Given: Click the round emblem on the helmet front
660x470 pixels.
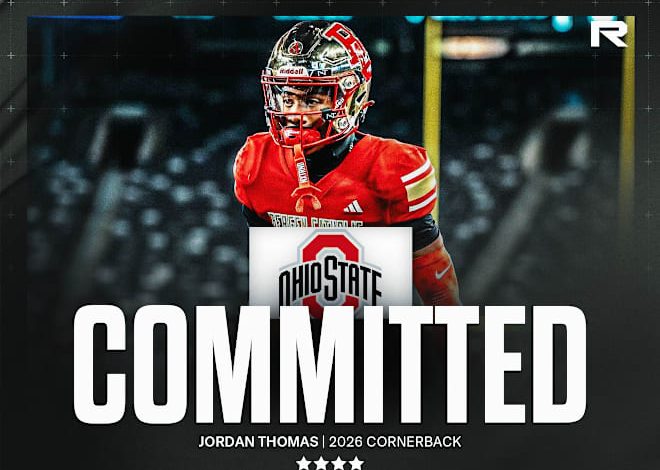Looking at the screenshot, I should (295, 47).
